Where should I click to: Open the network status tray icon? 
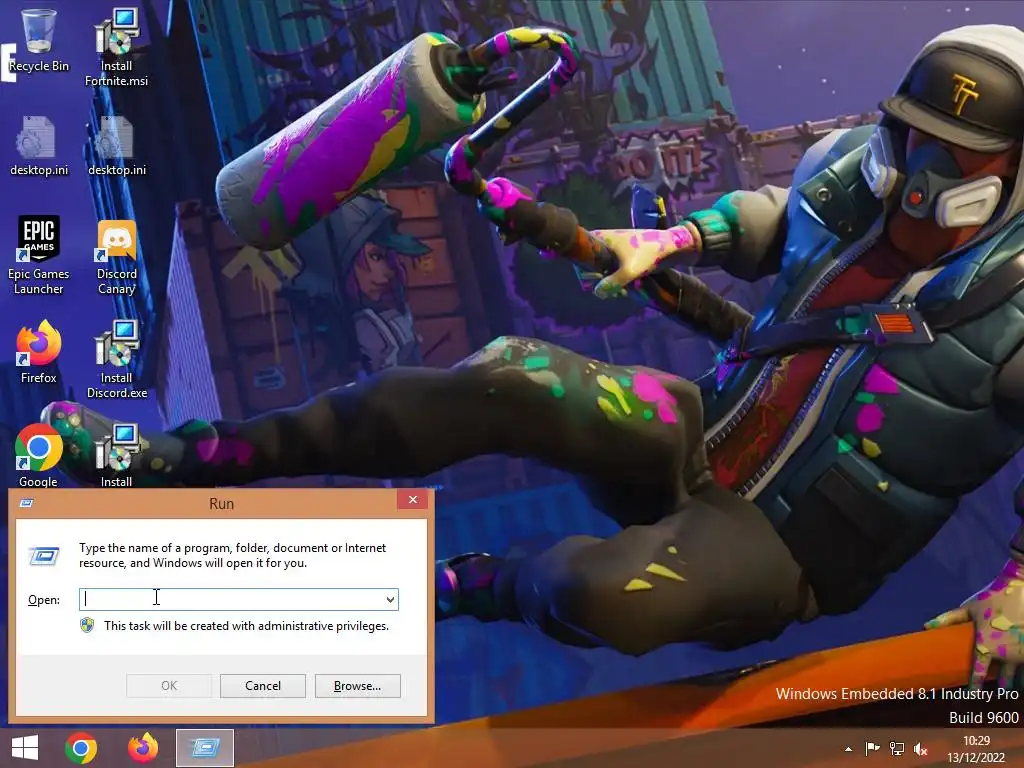[x=897, y=748]
